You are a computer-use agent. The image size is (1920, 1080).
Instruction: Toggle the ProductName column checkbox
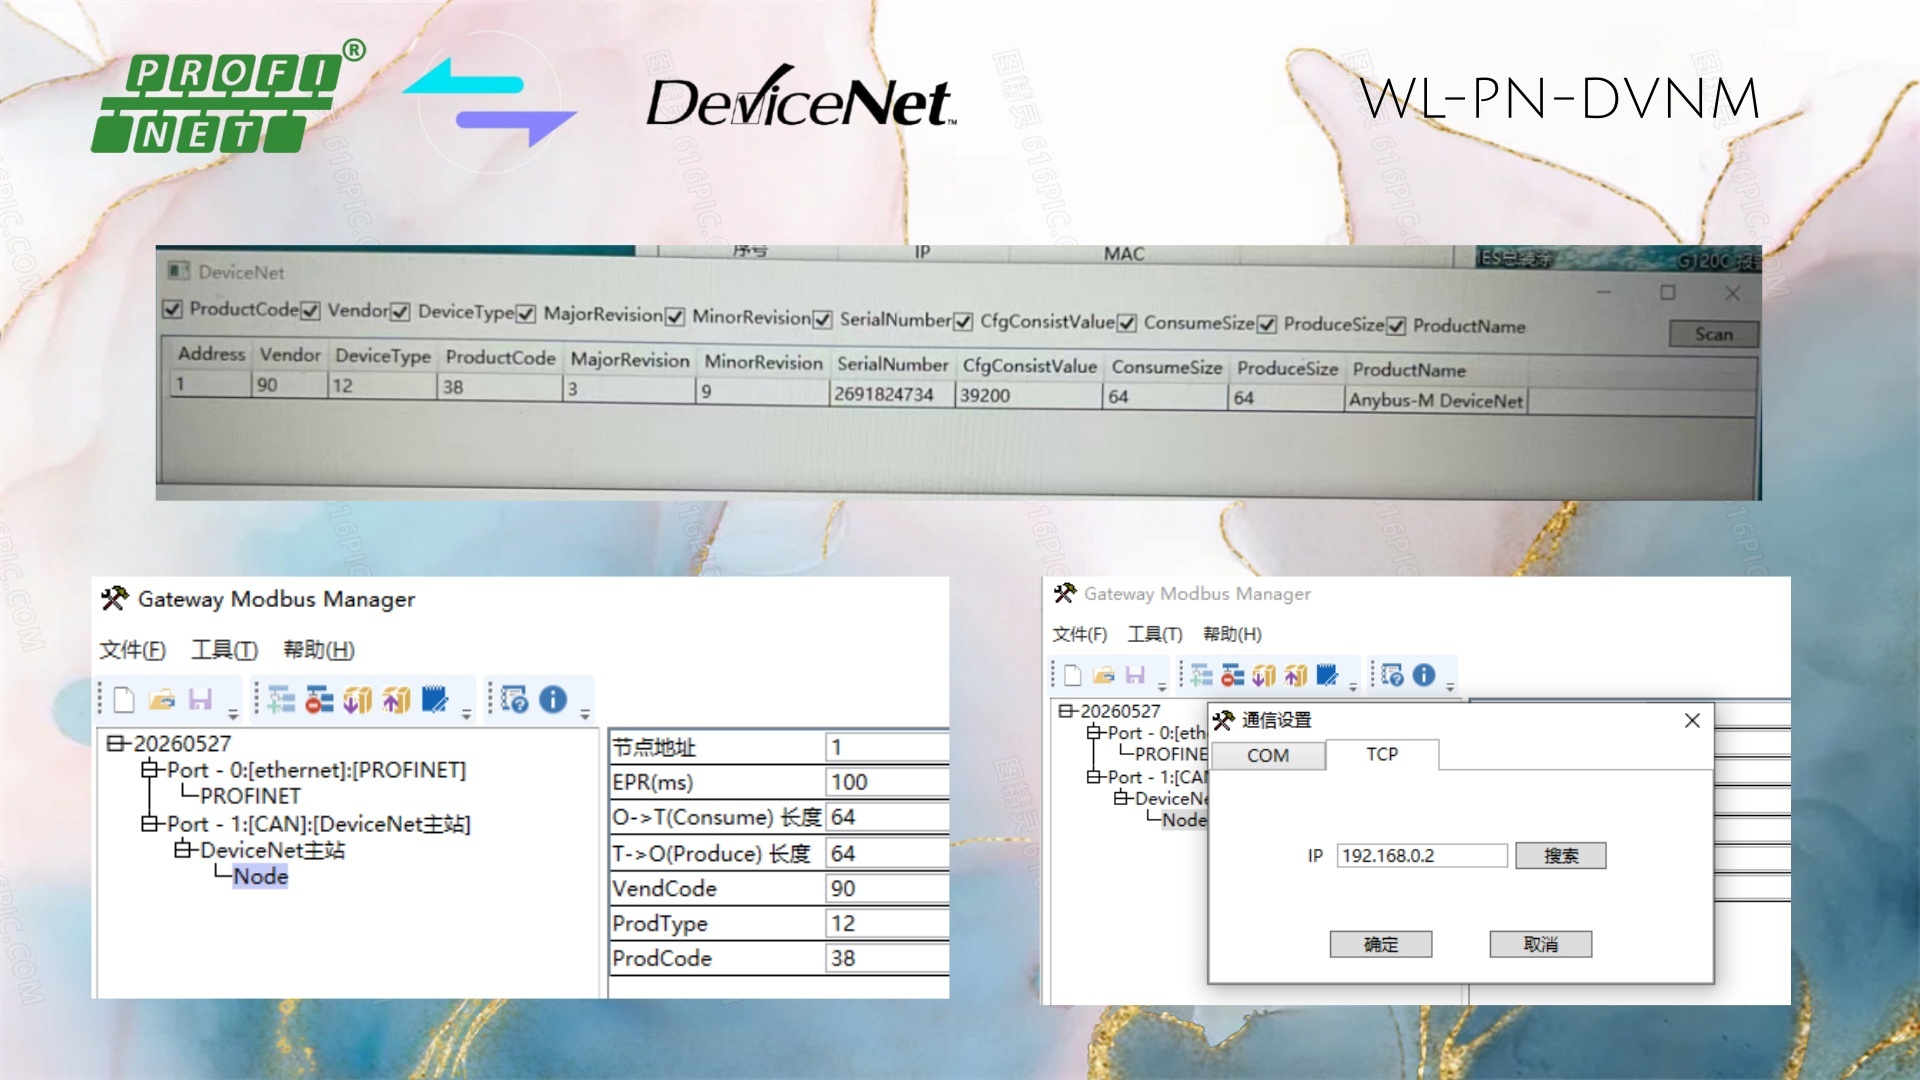[1396, 326]
